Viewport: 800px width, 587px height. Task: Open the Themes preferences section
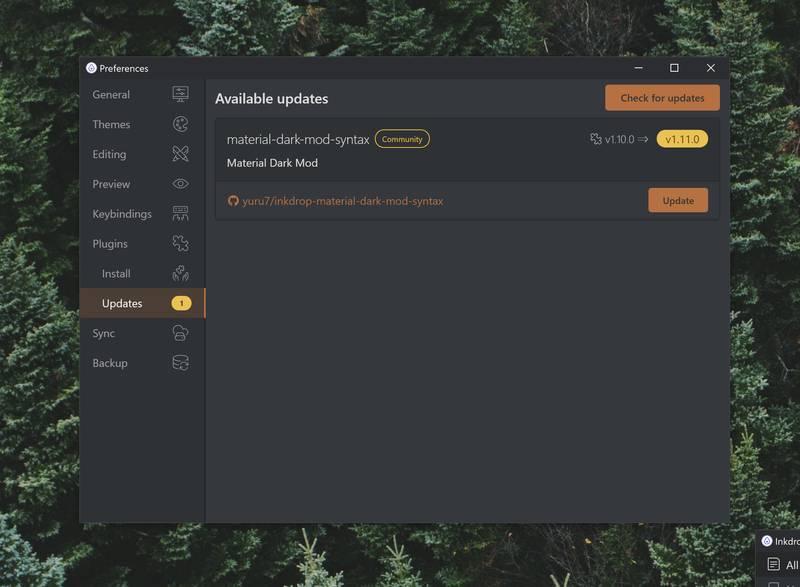(113, 124)
